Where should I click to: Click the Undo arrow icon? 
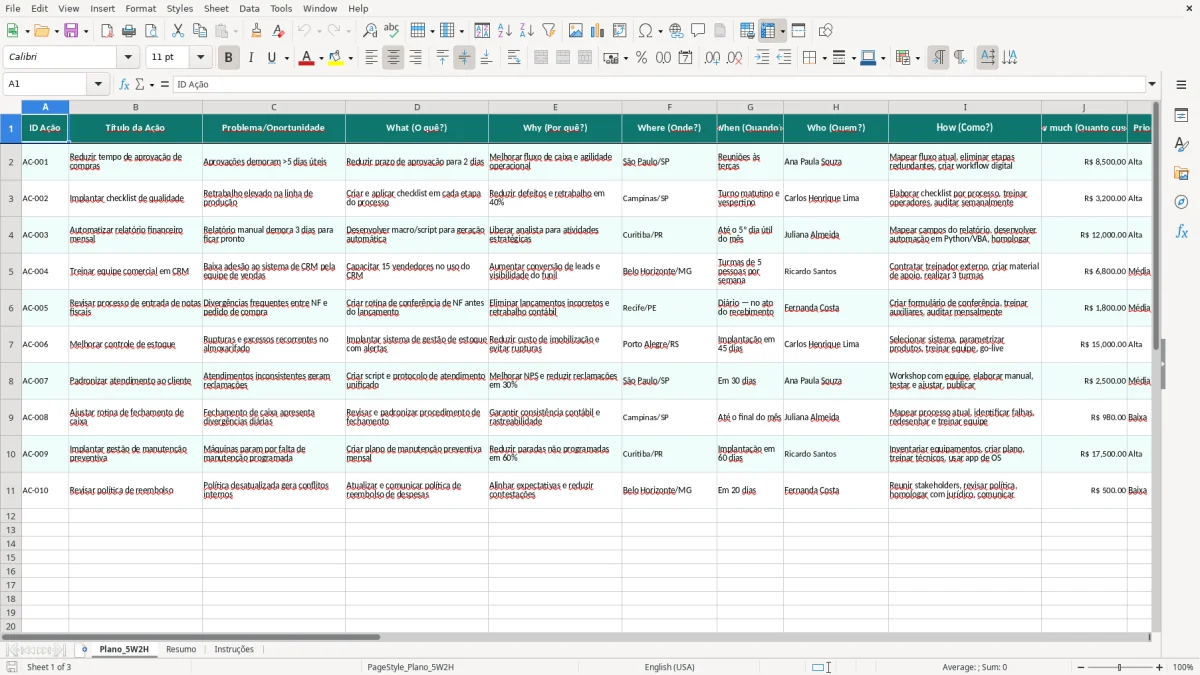coord(304,31)
